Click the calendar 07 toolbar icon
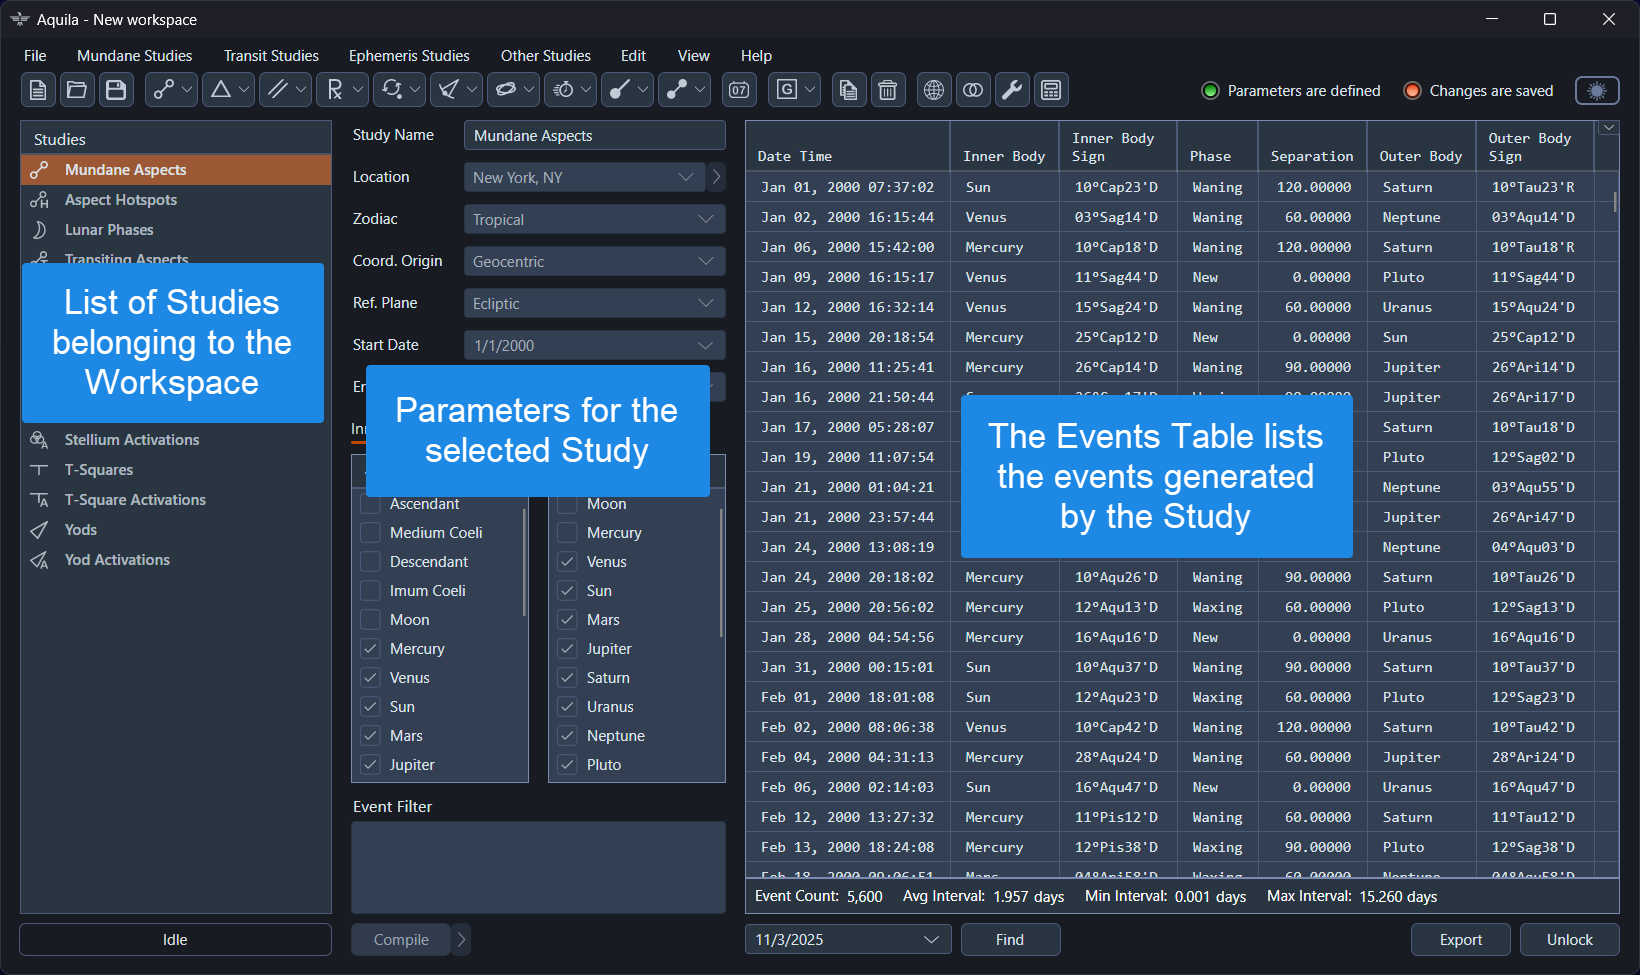 739,90
